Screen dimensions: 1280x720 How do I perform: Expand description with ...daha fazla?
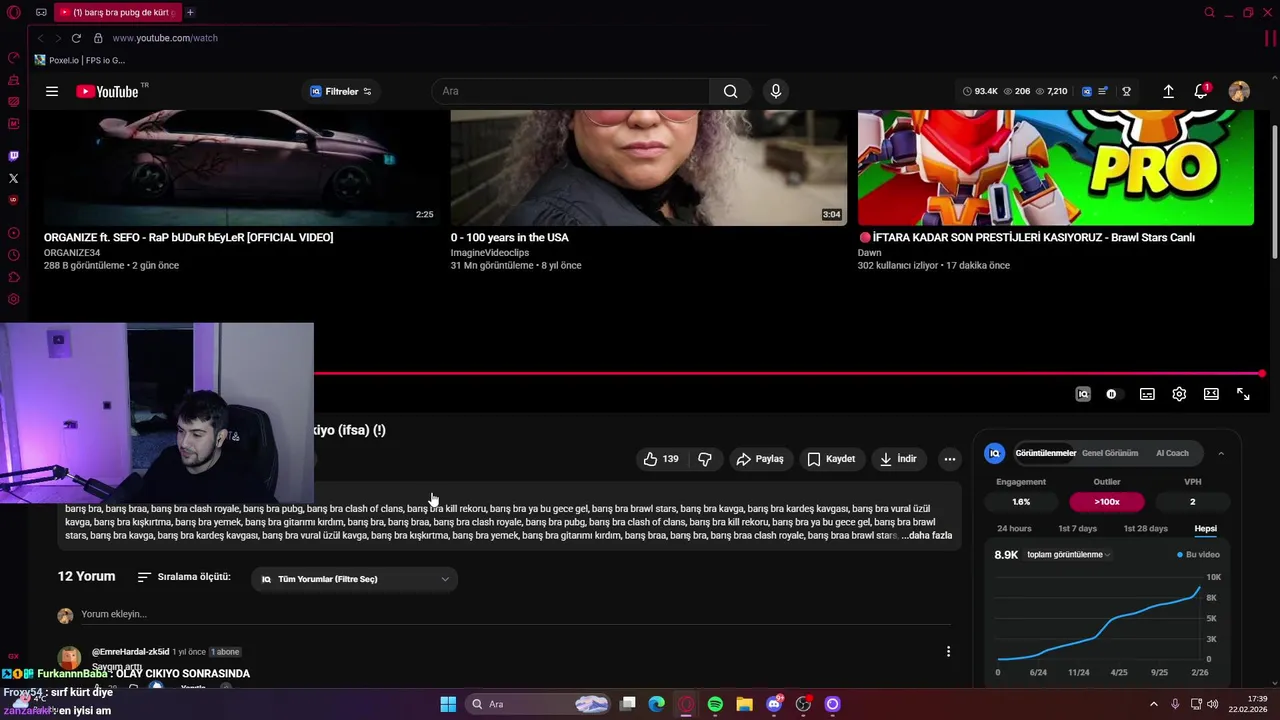pyautogui.click(x=926, y=536)
